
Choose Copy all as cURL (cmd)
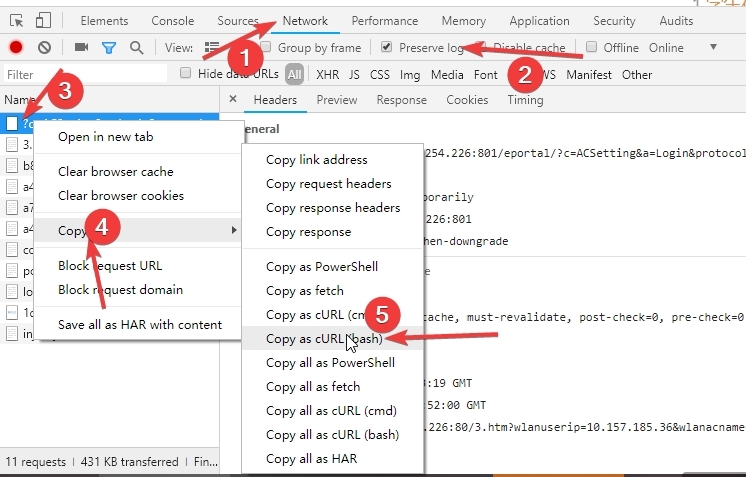coord(333,411)
